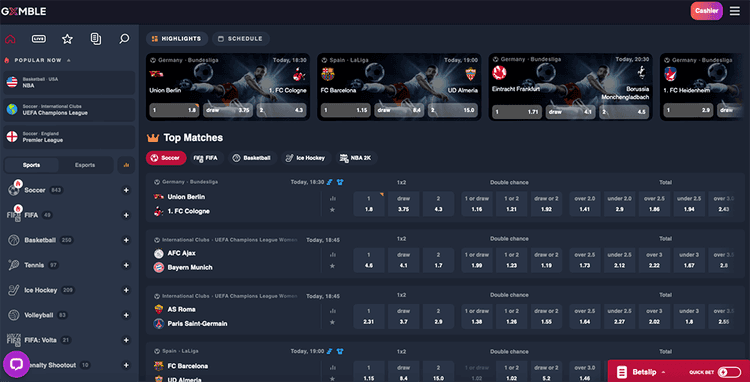
Task: Open the hamburger main menu
Action: (x=735, y=11)
